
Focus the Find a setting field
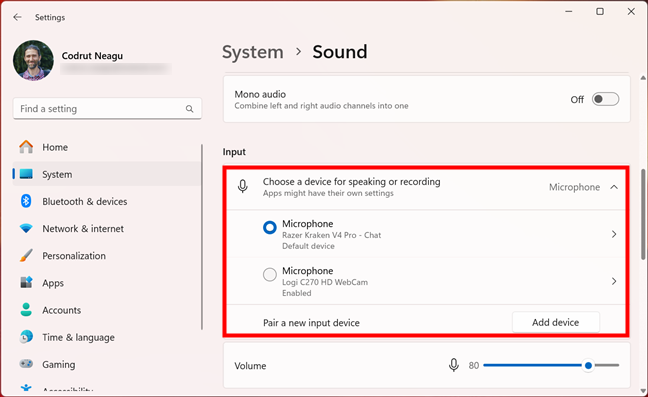(107, 109)
